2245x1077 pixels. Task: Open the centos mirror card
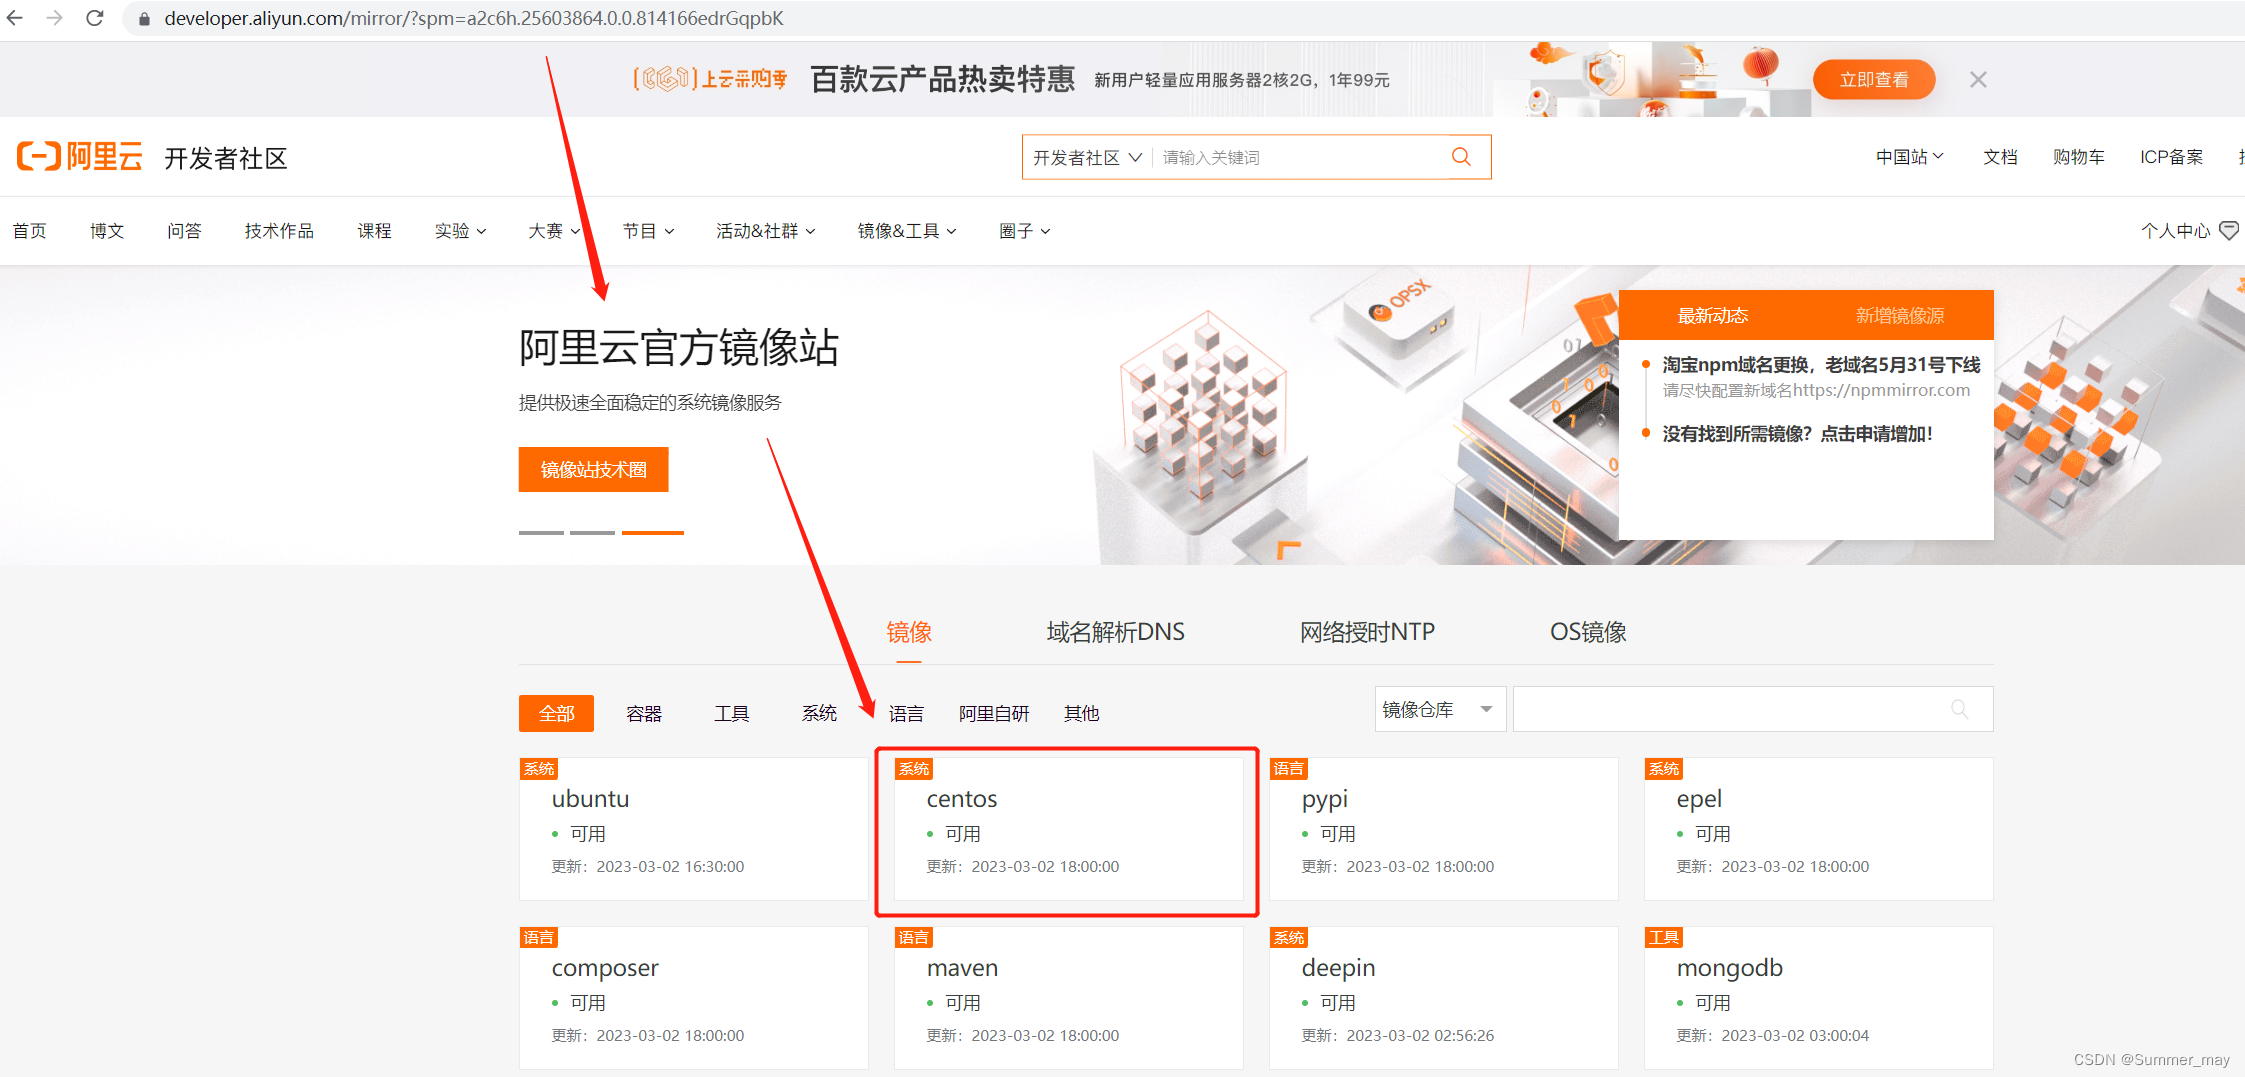(1068, 829)
